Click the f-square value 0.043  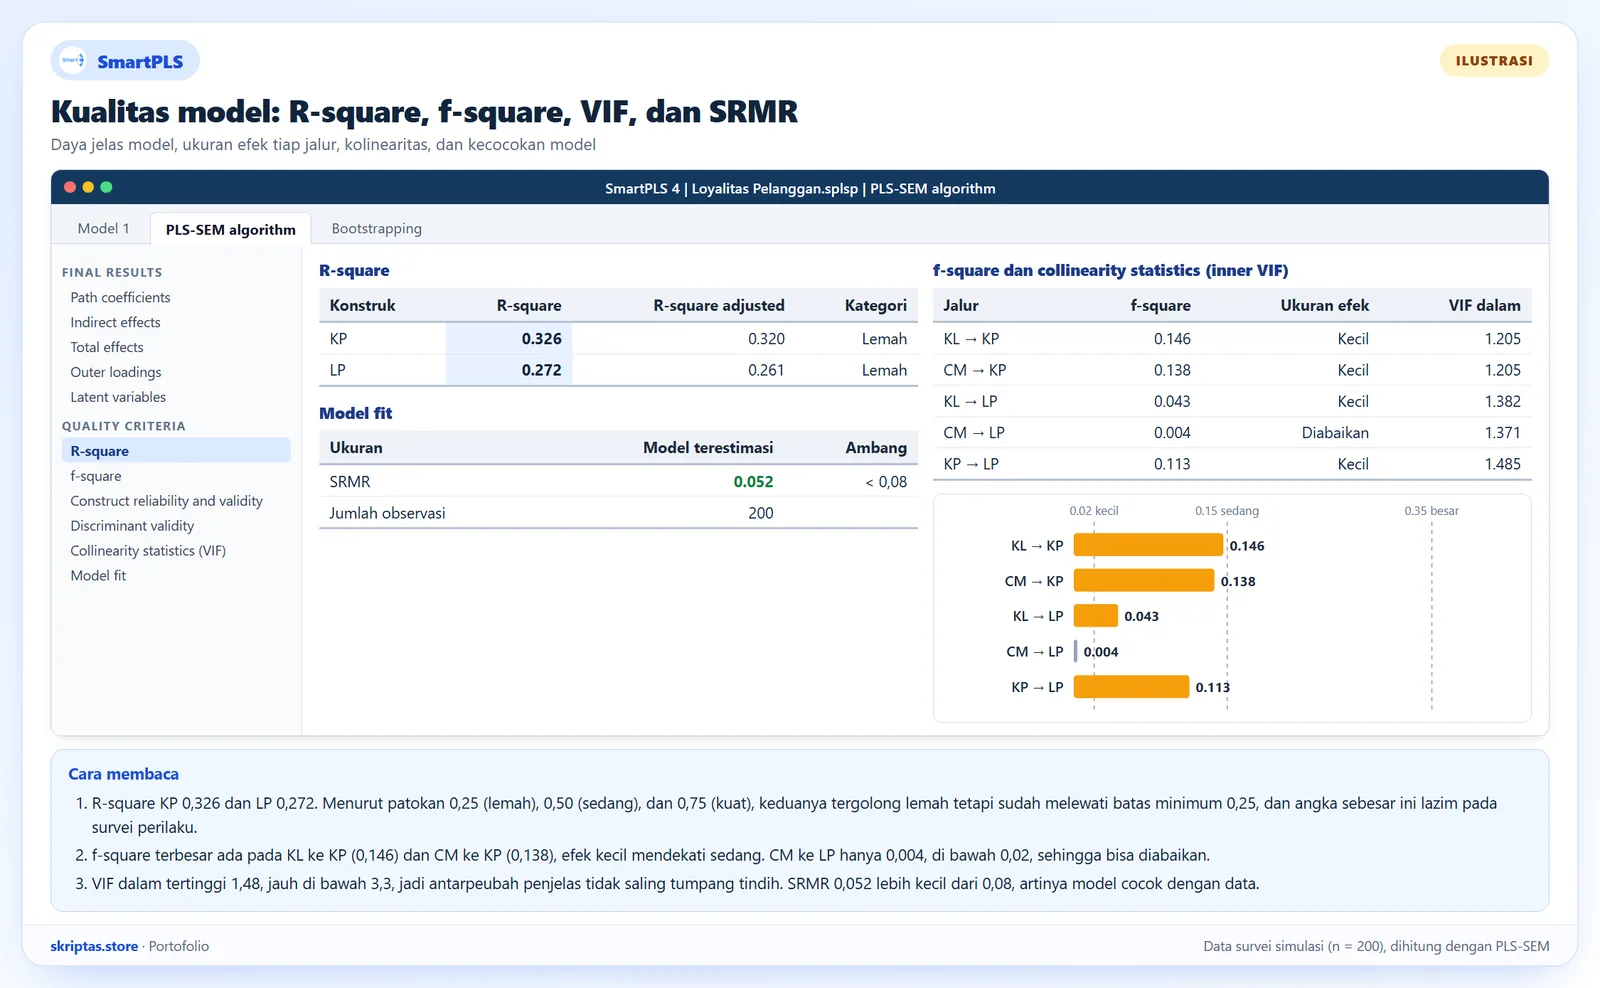coord(1172,402)
